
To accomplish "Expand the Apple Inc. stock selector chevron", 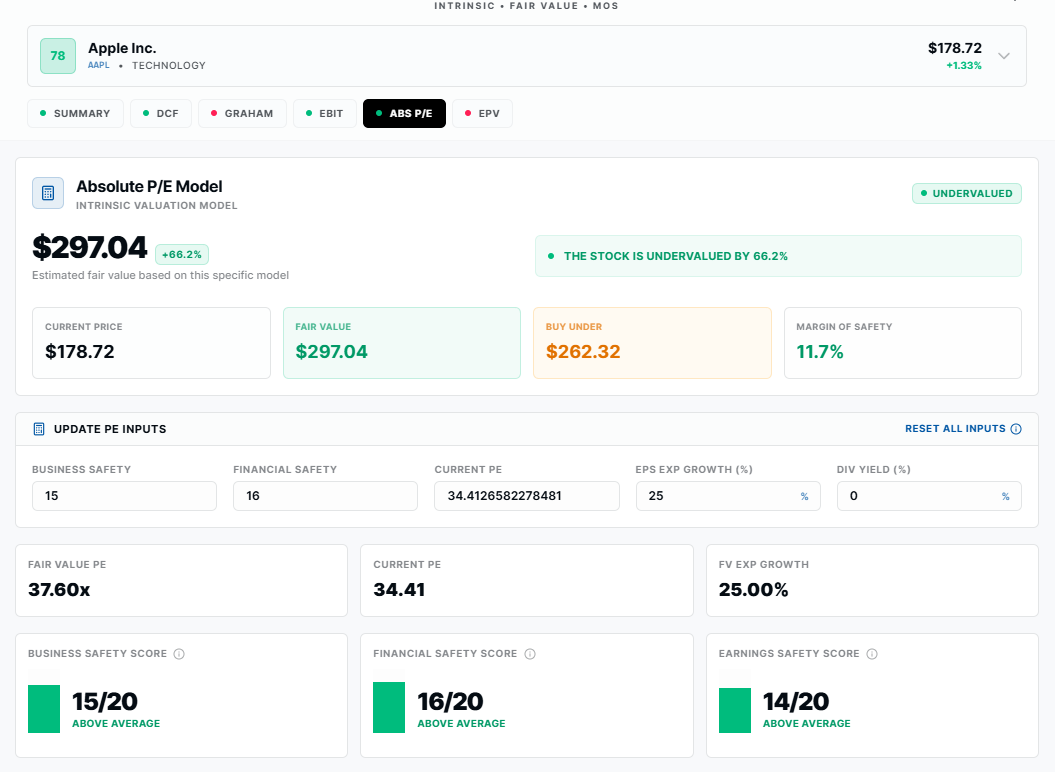I will [x=1004, y=56].
